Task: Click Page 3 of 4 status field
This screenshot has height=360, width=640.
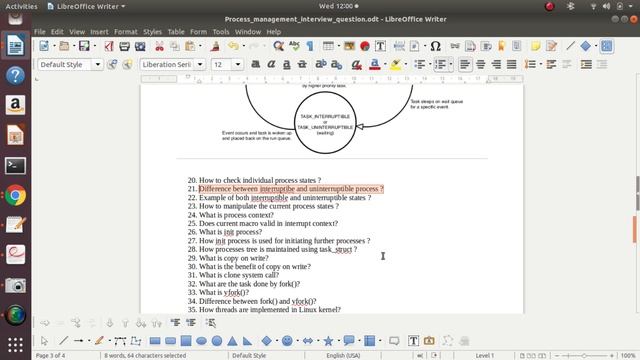Action: [x=50, y=356]
